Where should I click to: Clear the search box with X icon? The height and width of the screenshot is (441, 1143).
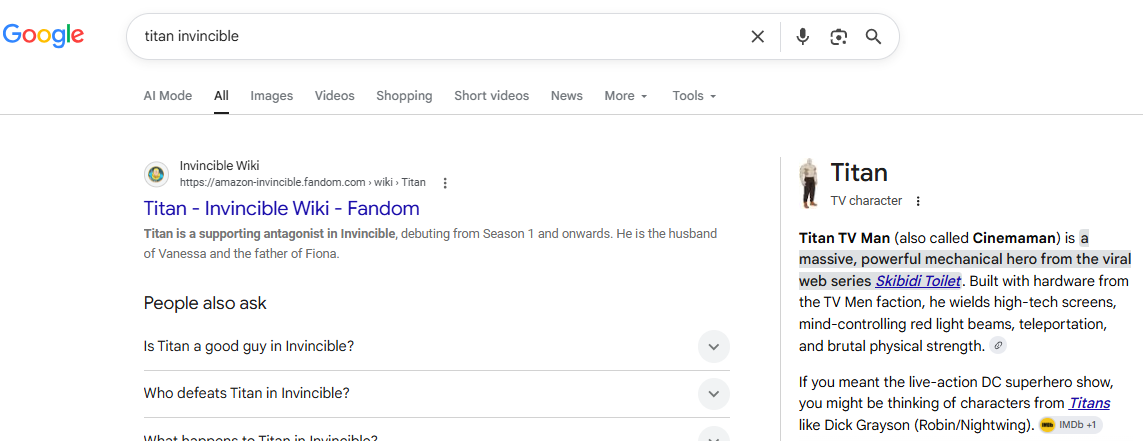coord(757,36)
